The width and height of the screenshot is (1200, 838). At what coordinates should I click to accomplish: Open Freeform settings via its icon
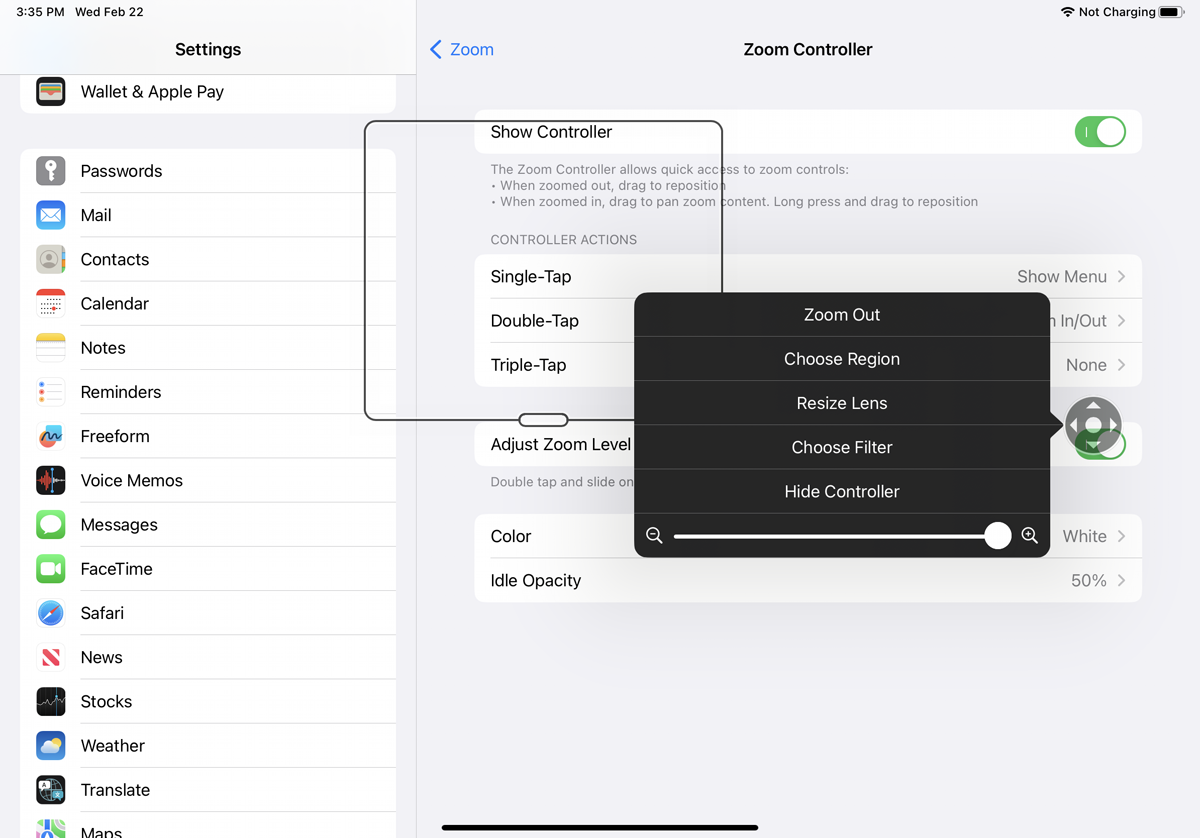tap(50, 436)
